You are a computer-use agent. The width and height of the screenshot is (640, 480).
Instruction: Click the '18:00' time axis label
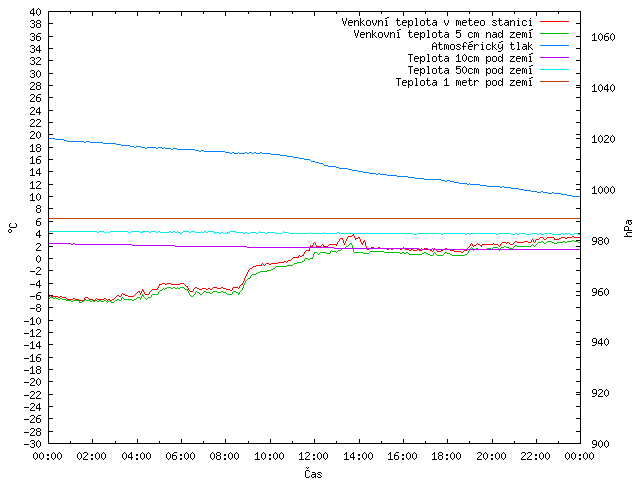(447, 456)
